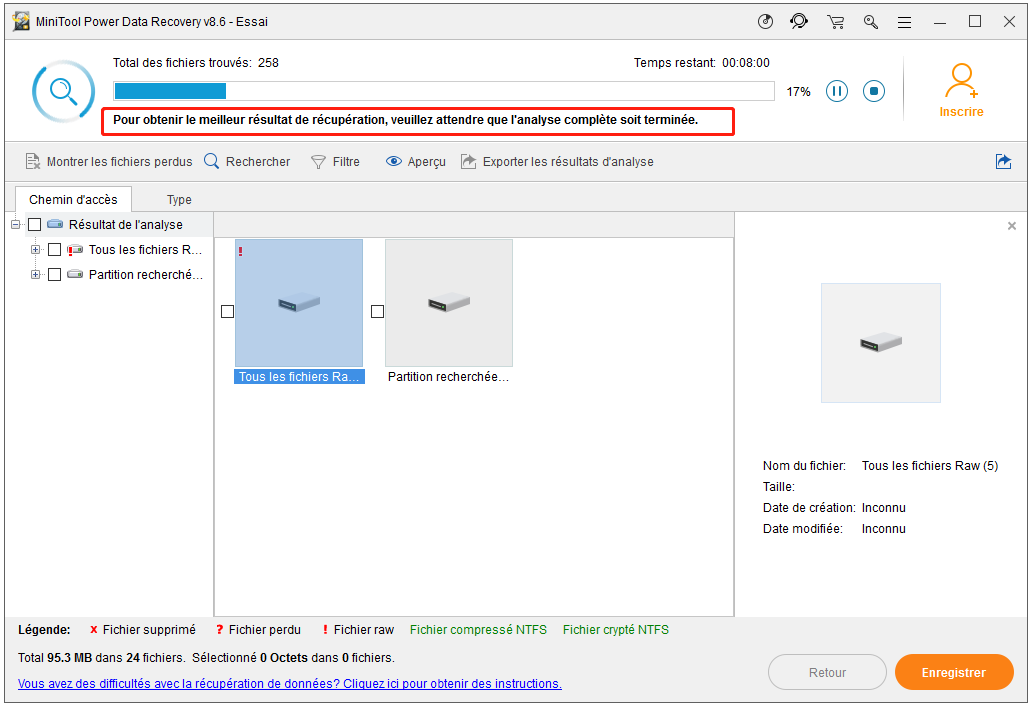The image size is (1031, 706).
Task: Check the Partition recherché... tree checkbox
Action: click(x=55, y=275)
